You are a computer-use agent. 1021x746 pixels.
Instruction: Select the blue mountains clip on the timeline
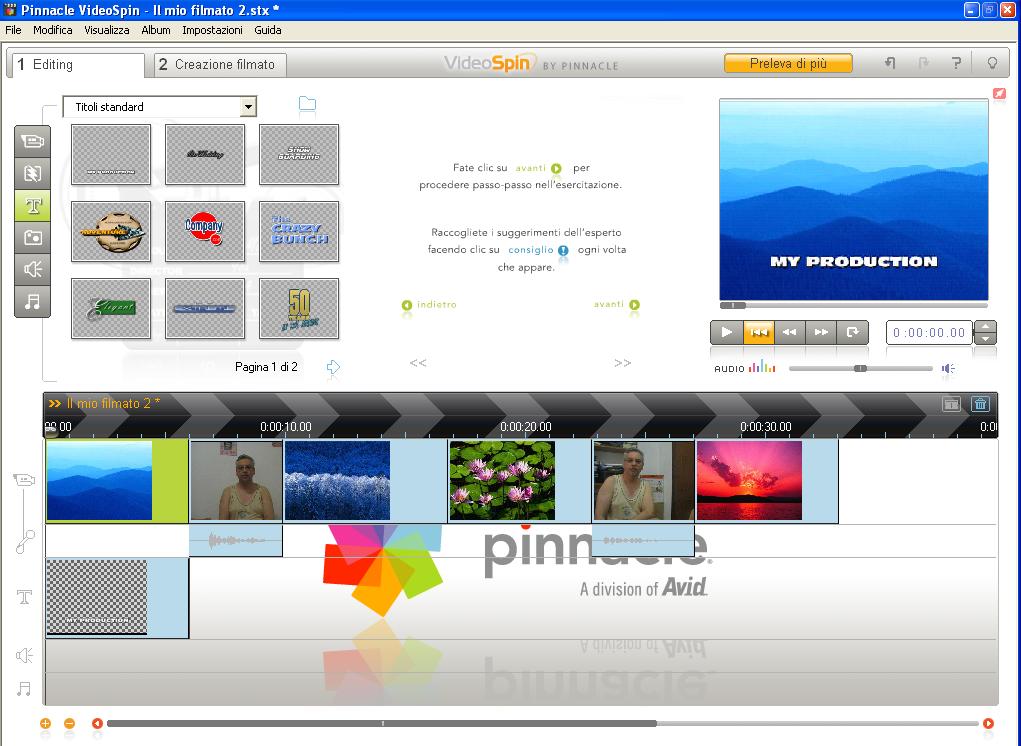pyautogui.click(x=117, y=481)
